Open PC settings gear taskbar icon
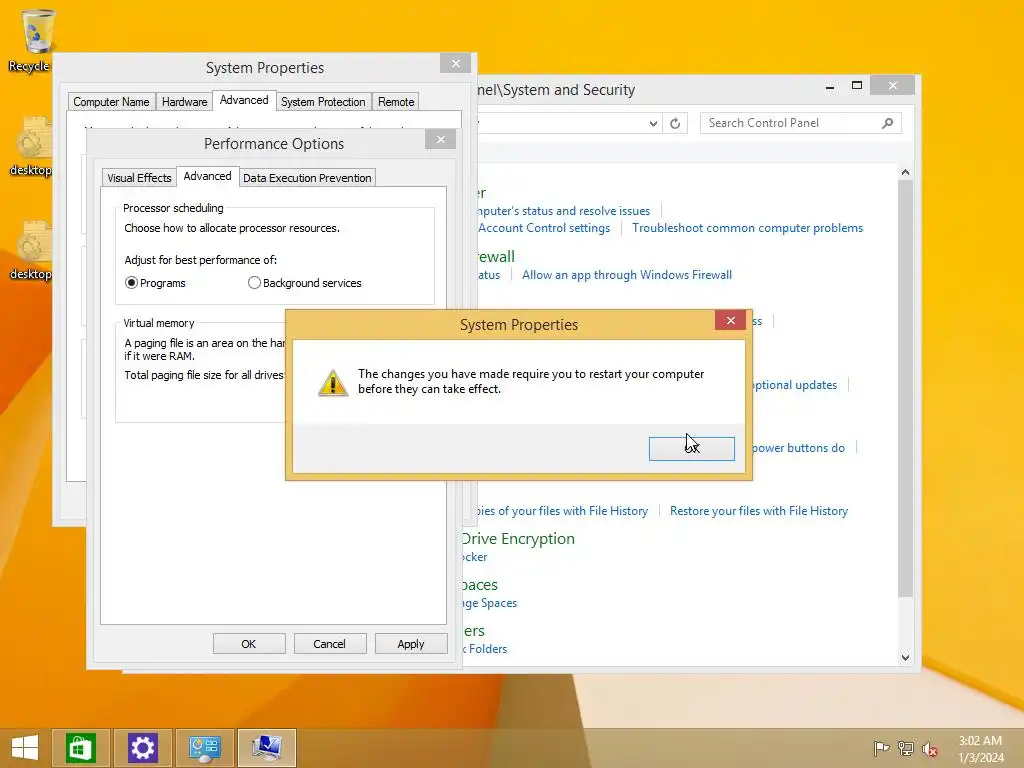 coord(143,748)
